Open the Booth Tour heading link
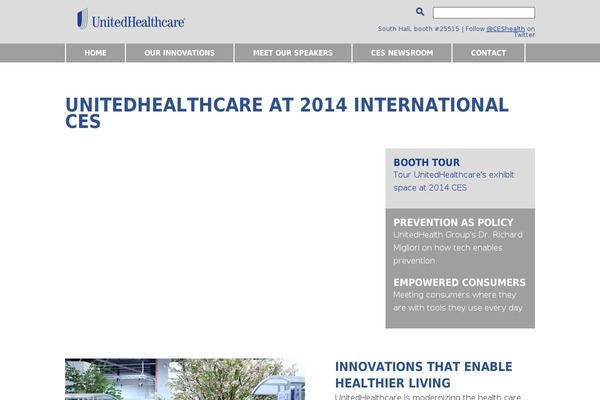This screenshot has height=400, width=600. click(426, 162)
